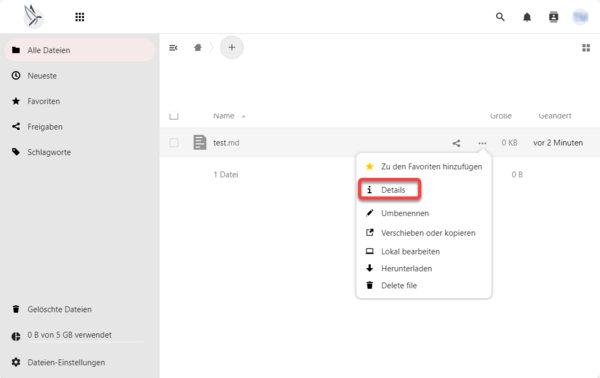Click the 0 B von 5 GB quota entry
This screenshot has height=378, width=600.
pos(80,336)
